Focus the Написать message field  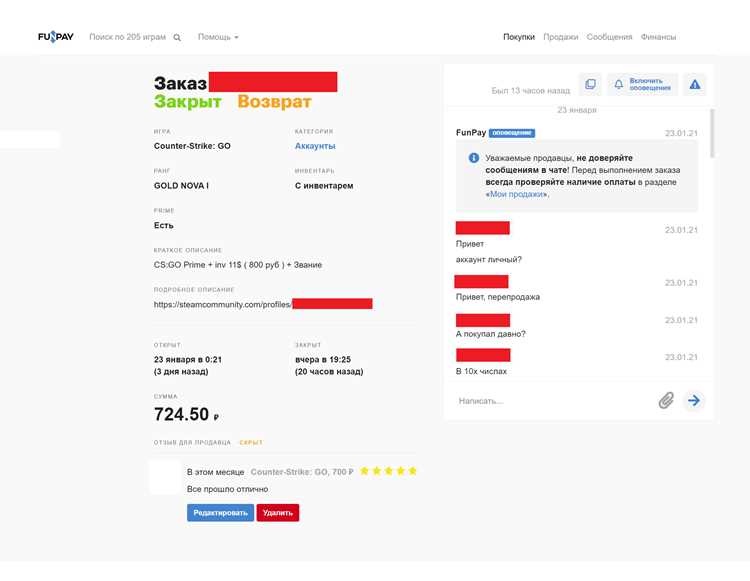pos(555,401)
